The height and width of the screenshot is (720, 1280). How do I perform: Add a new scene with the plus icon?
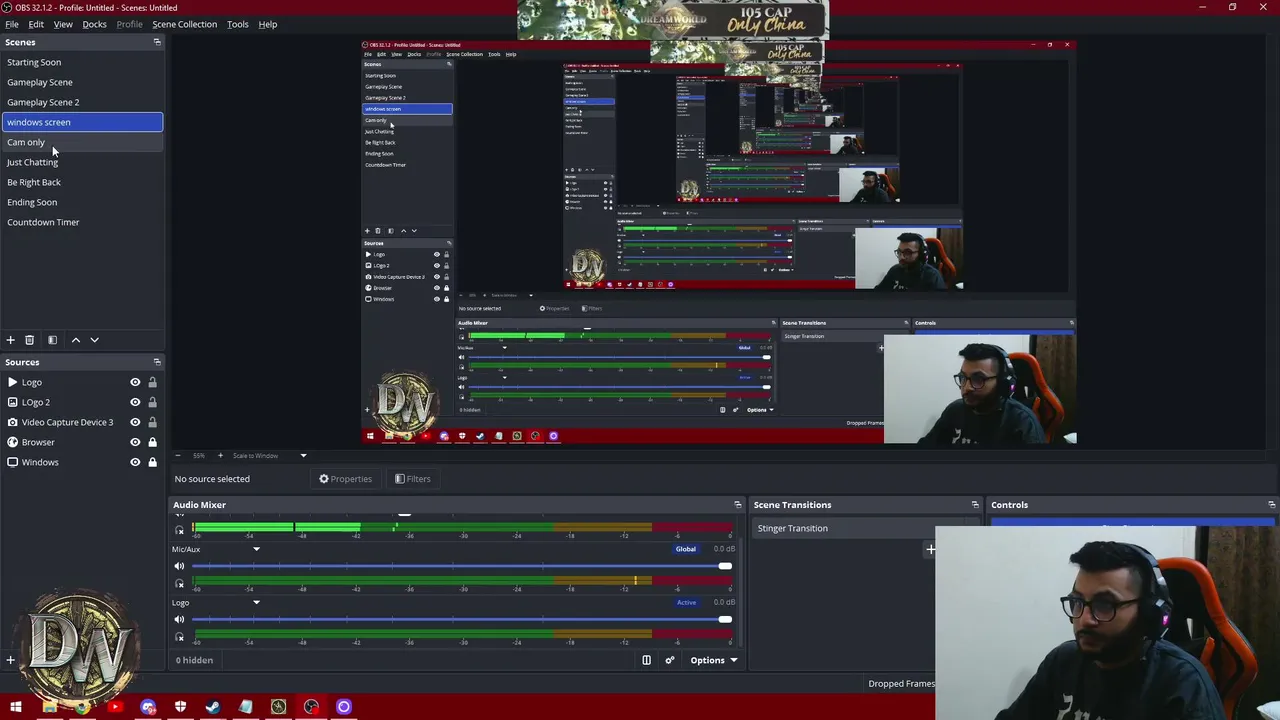(x=11, y=340)
